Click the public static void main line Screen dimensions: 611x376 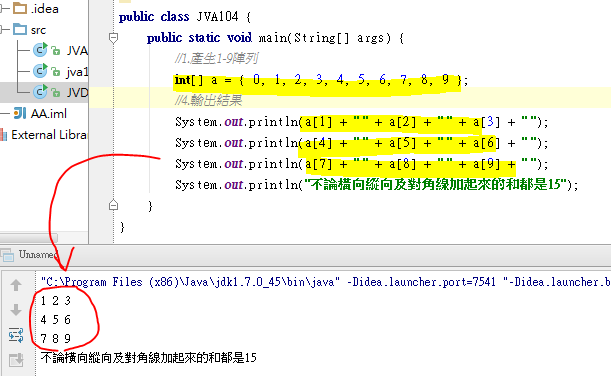tap(275, 38)
